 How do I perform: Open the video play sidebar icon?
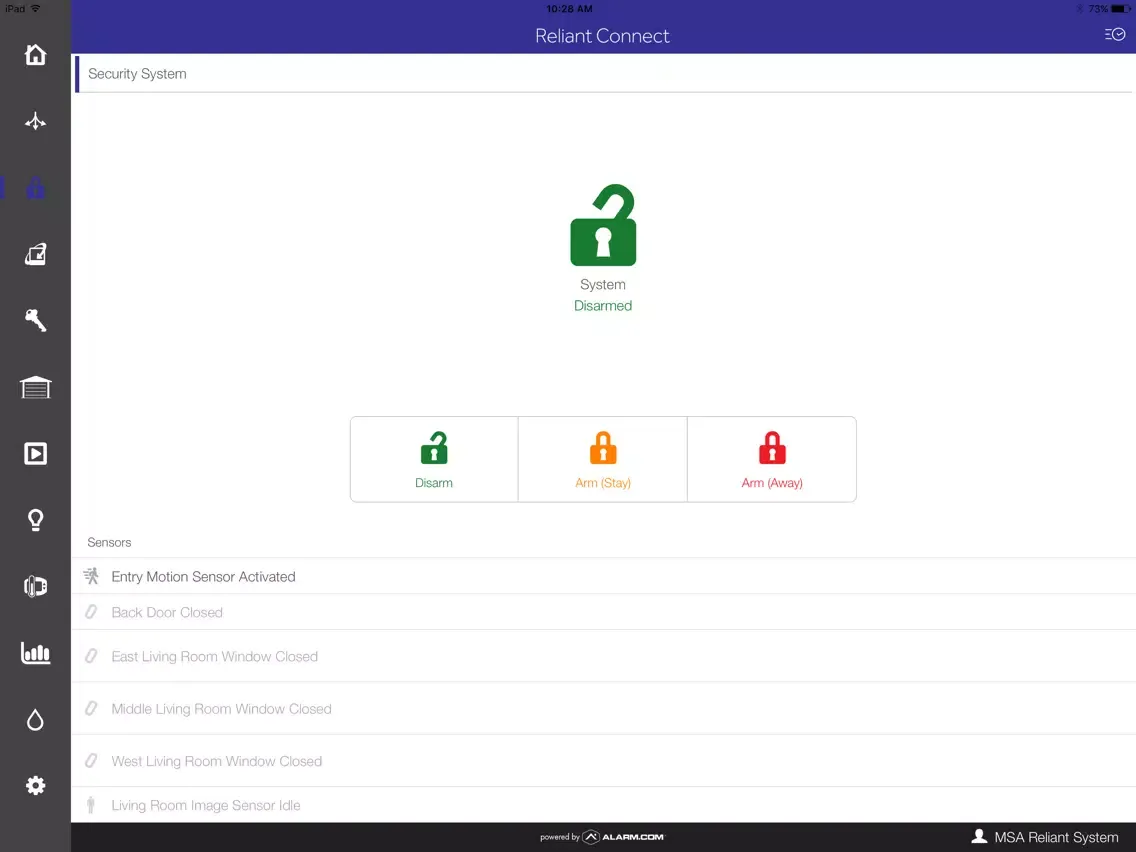tap(35, 454)
